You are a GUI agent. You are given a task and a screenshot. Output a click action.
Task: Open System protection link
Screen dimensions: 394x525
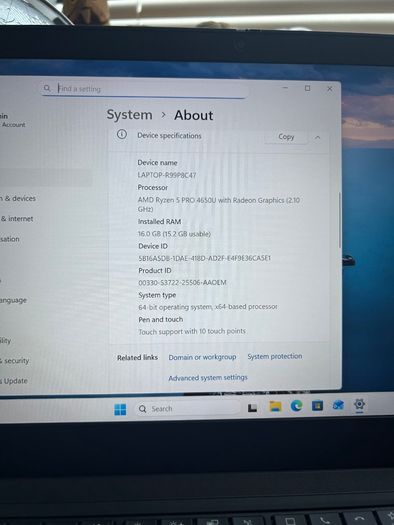tap(275, 356)
